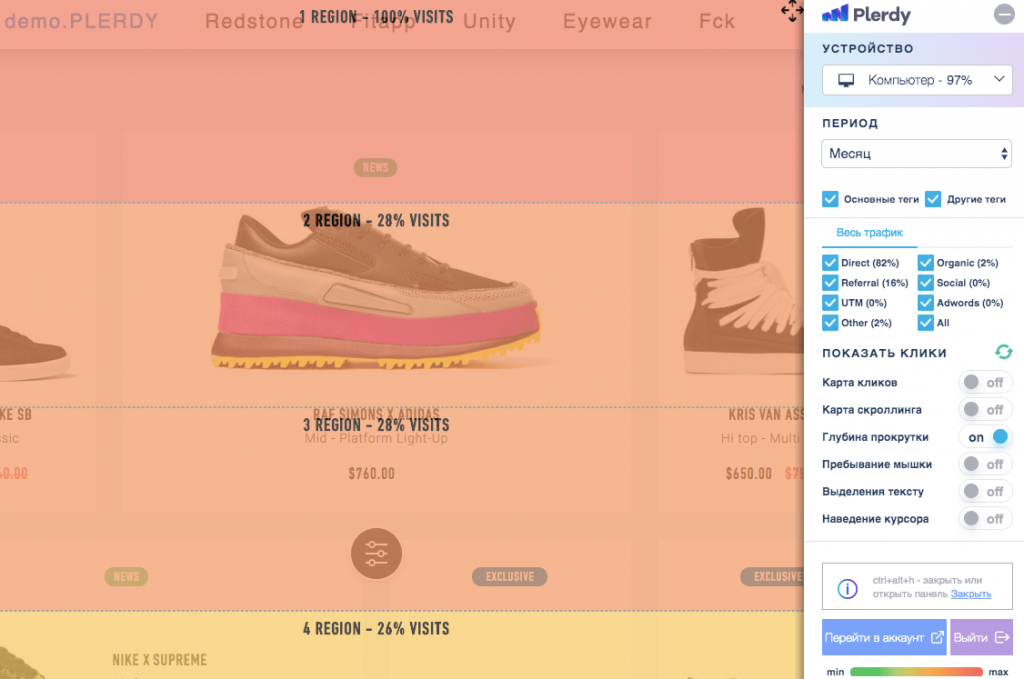Click the info icon in hint box
This screenshot has width=1024, height=679.
point(847,588)
